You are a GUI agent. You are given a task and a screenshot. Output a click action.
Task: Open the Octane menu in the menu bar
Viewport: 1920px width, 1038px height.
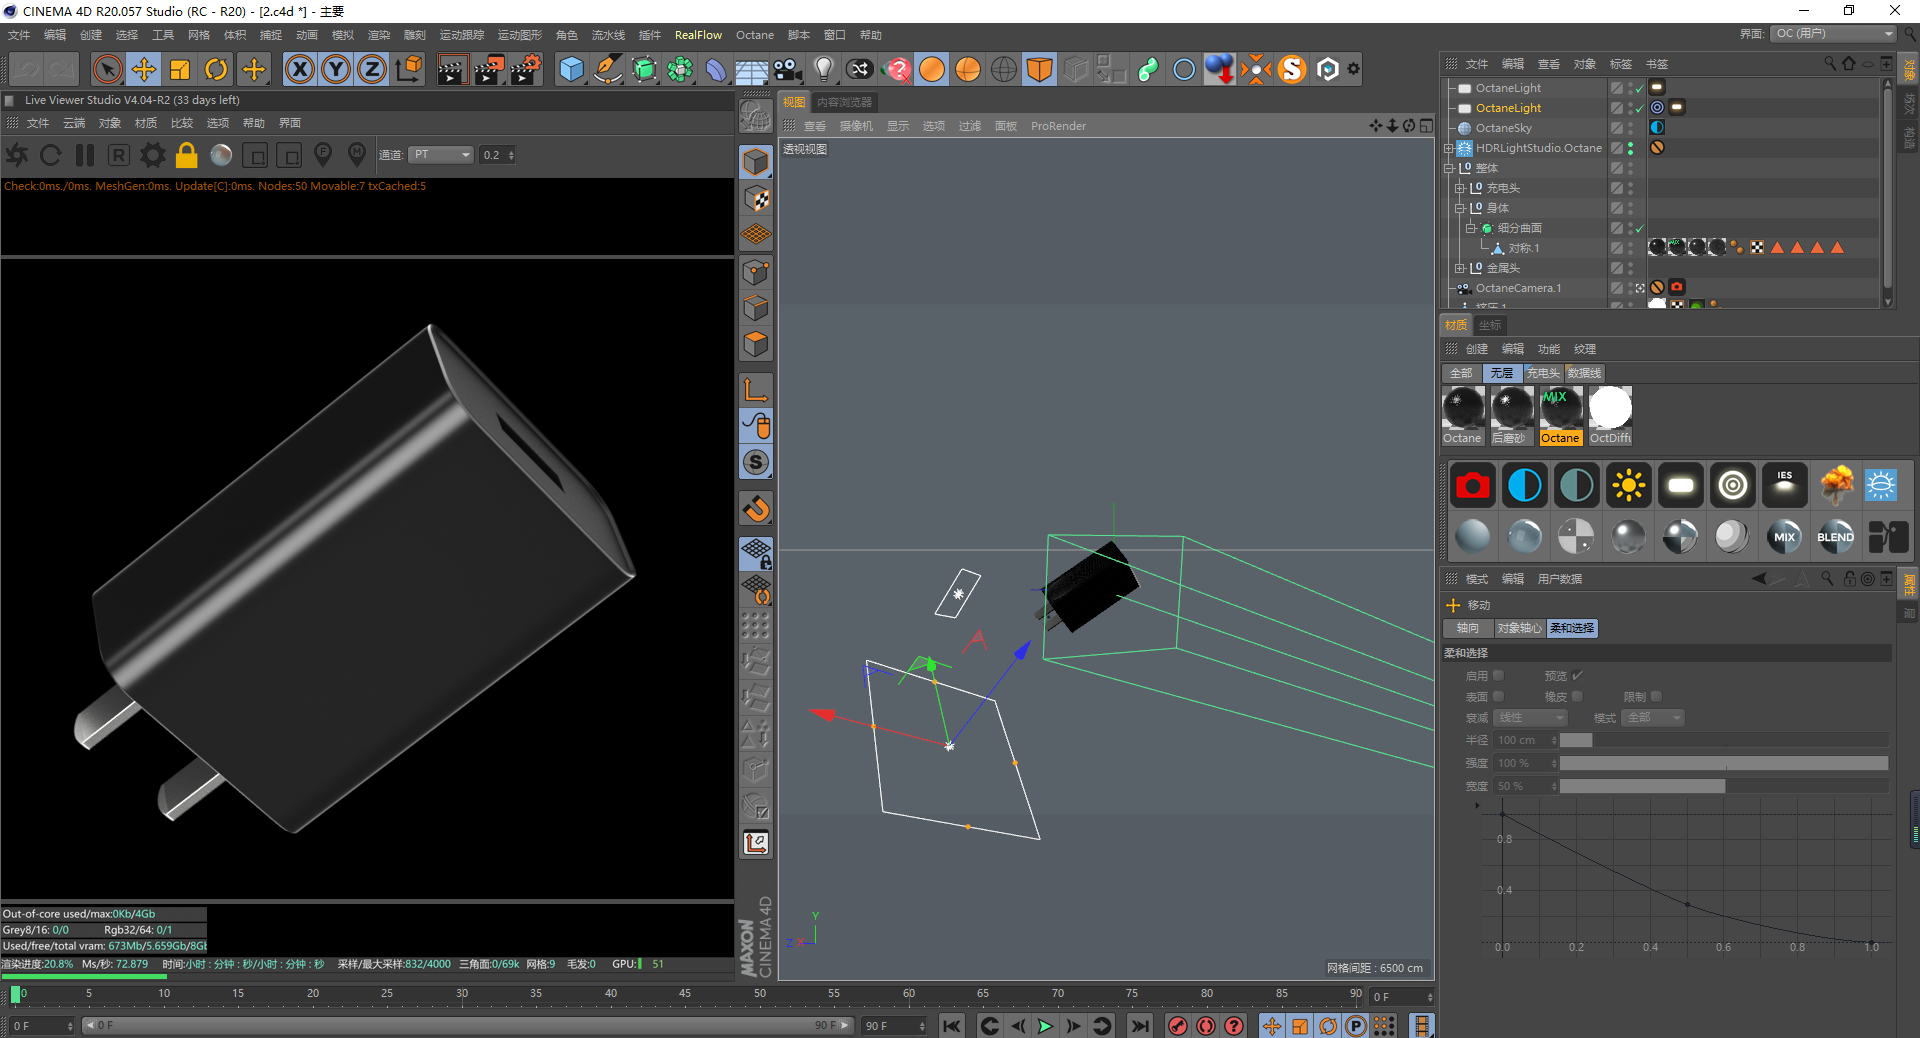click(x=755, y=35)
